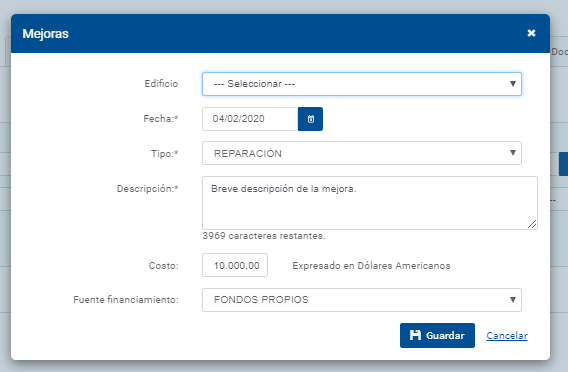Click the Tipo field label
Screen dimensions: 568x372
click(x=164, y=154)
